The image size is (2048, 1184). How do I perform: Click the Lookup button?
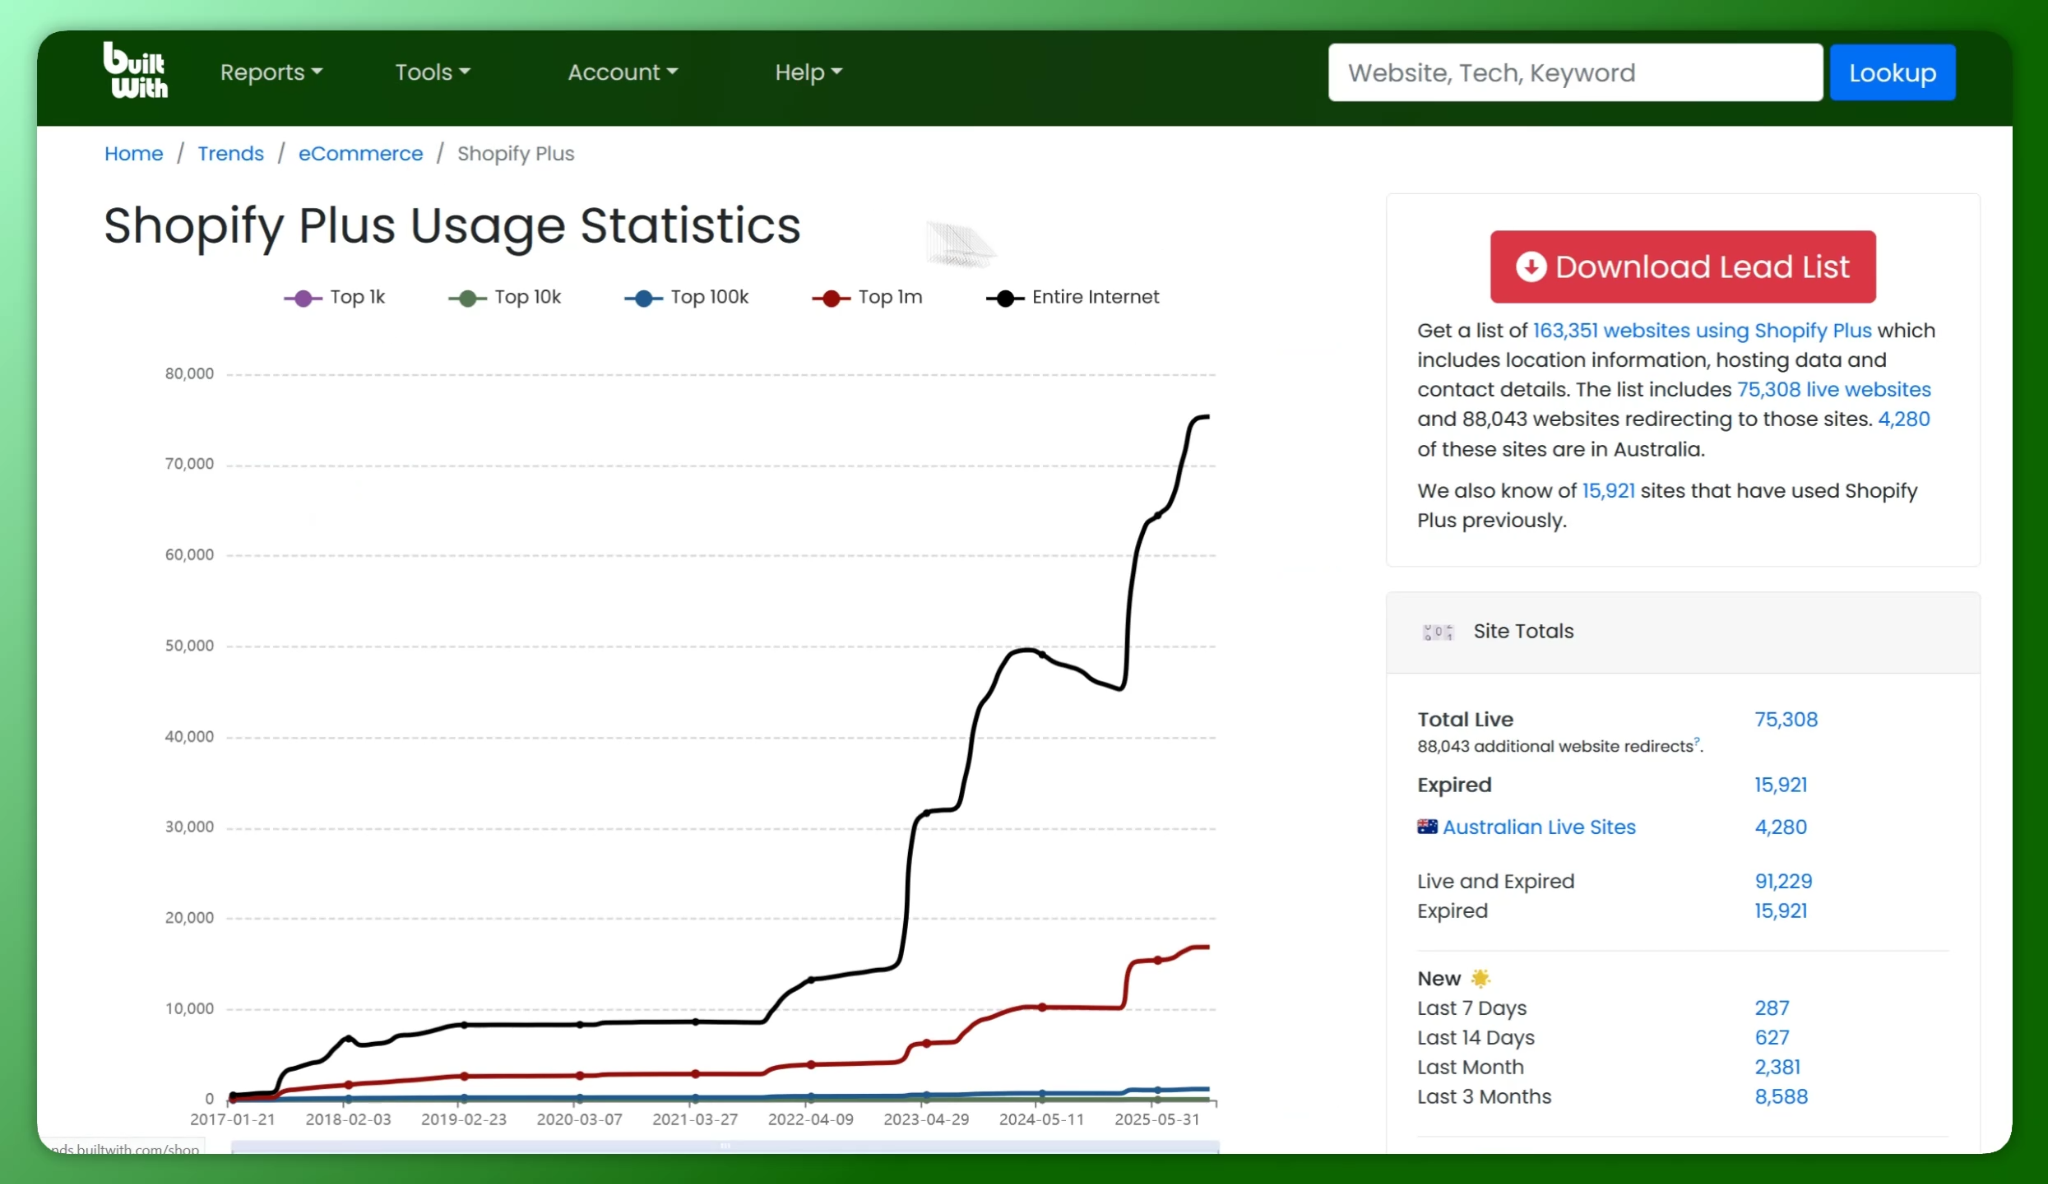[1892, 72]
